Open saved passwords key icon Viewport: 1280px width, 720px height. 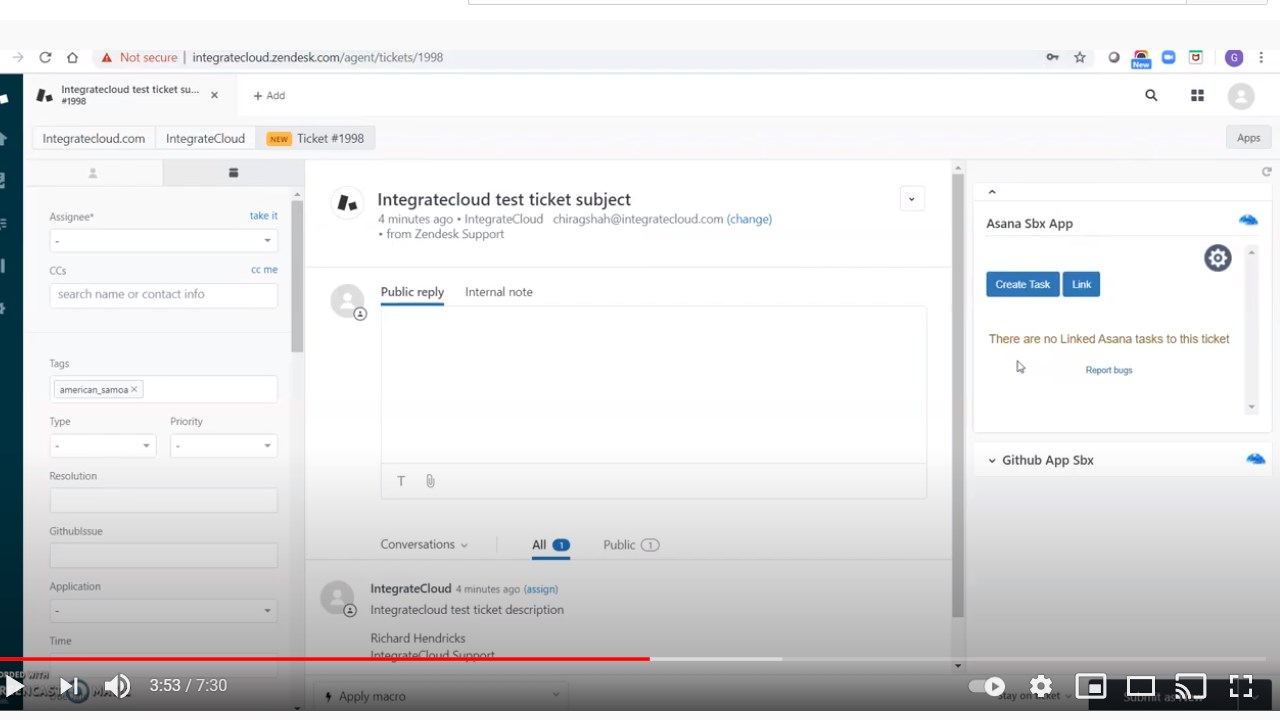(x=1052, y=57)
